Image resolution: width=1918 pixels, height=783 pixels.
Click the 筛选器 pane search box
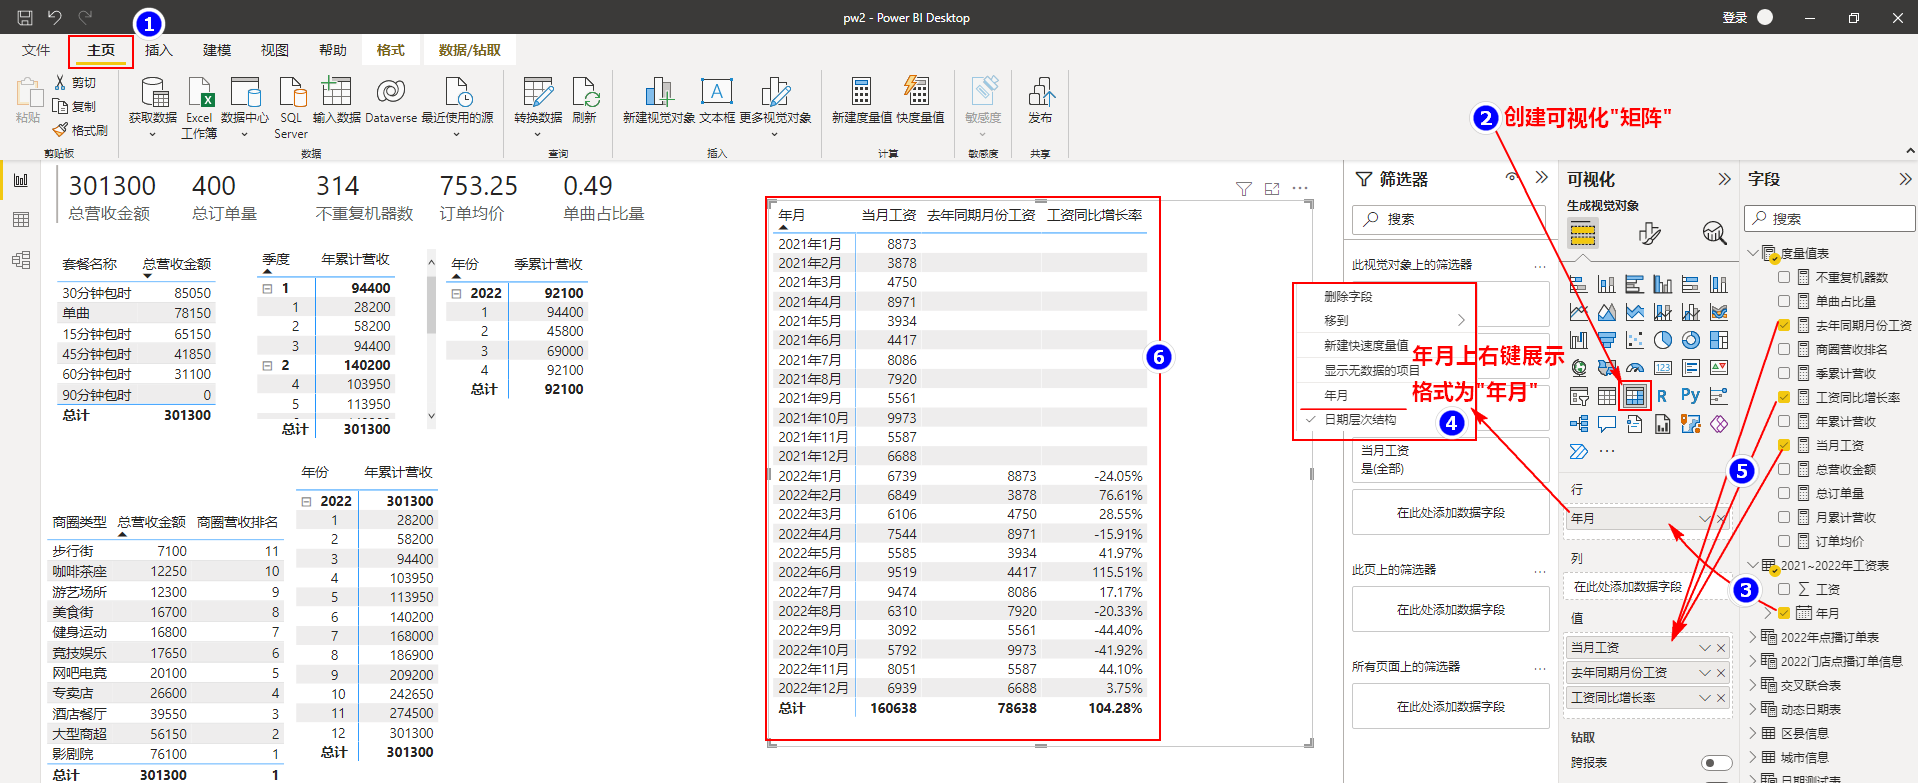pyautogui.click(x=1450, y=219)
